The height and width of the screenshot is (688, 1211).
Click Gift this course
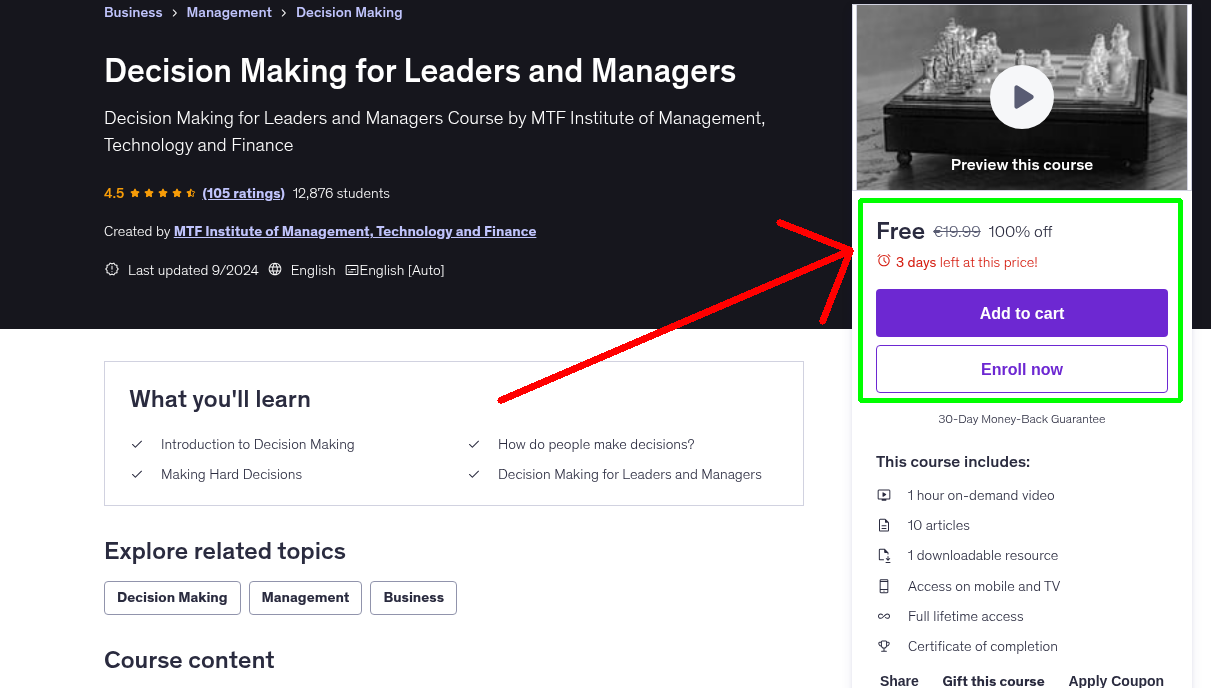pyautogui.click(x=993, y=681)
